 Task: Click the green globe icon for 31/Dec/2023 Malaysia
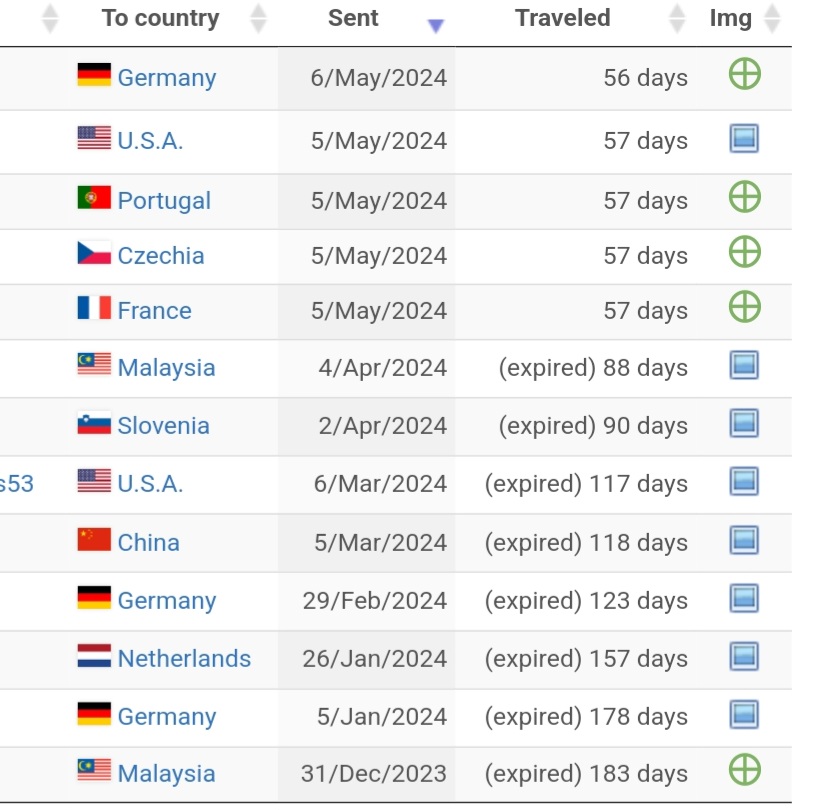[x=745, y=769]
